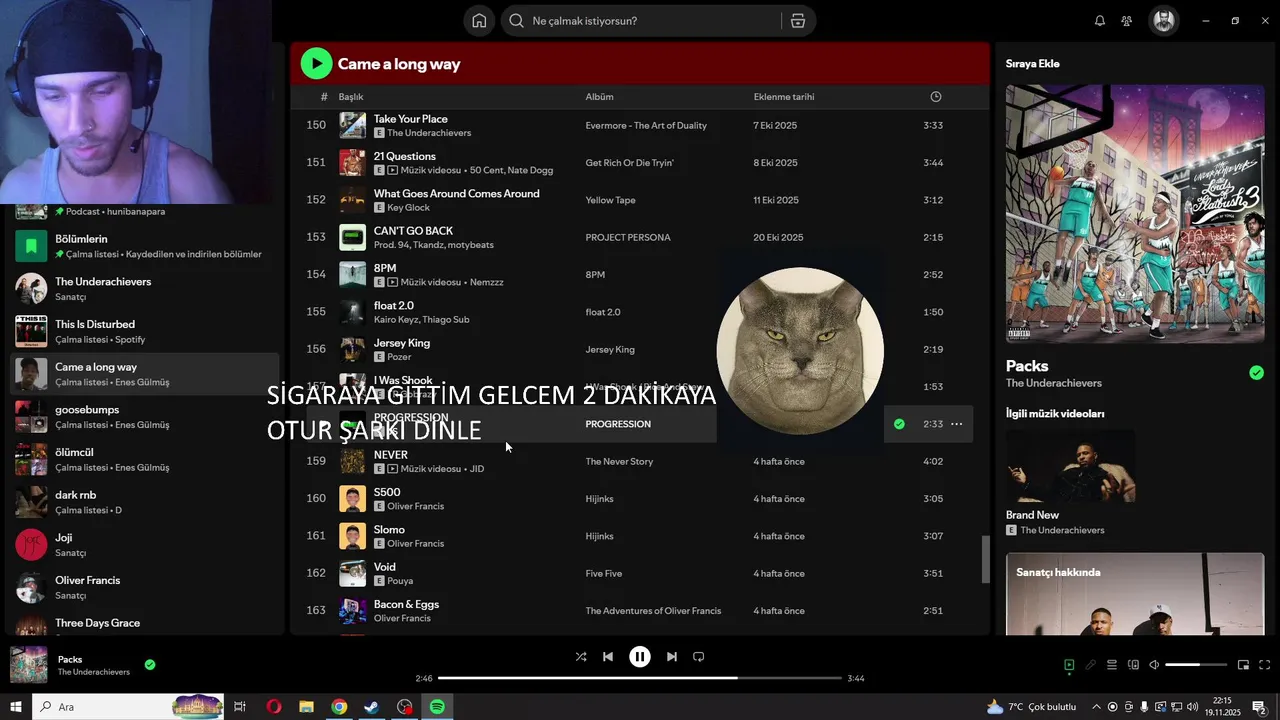The width and height of the screenshot is (1280, 720).
Task: Sort by Albüm column header
Action: (x=599, y=97)
